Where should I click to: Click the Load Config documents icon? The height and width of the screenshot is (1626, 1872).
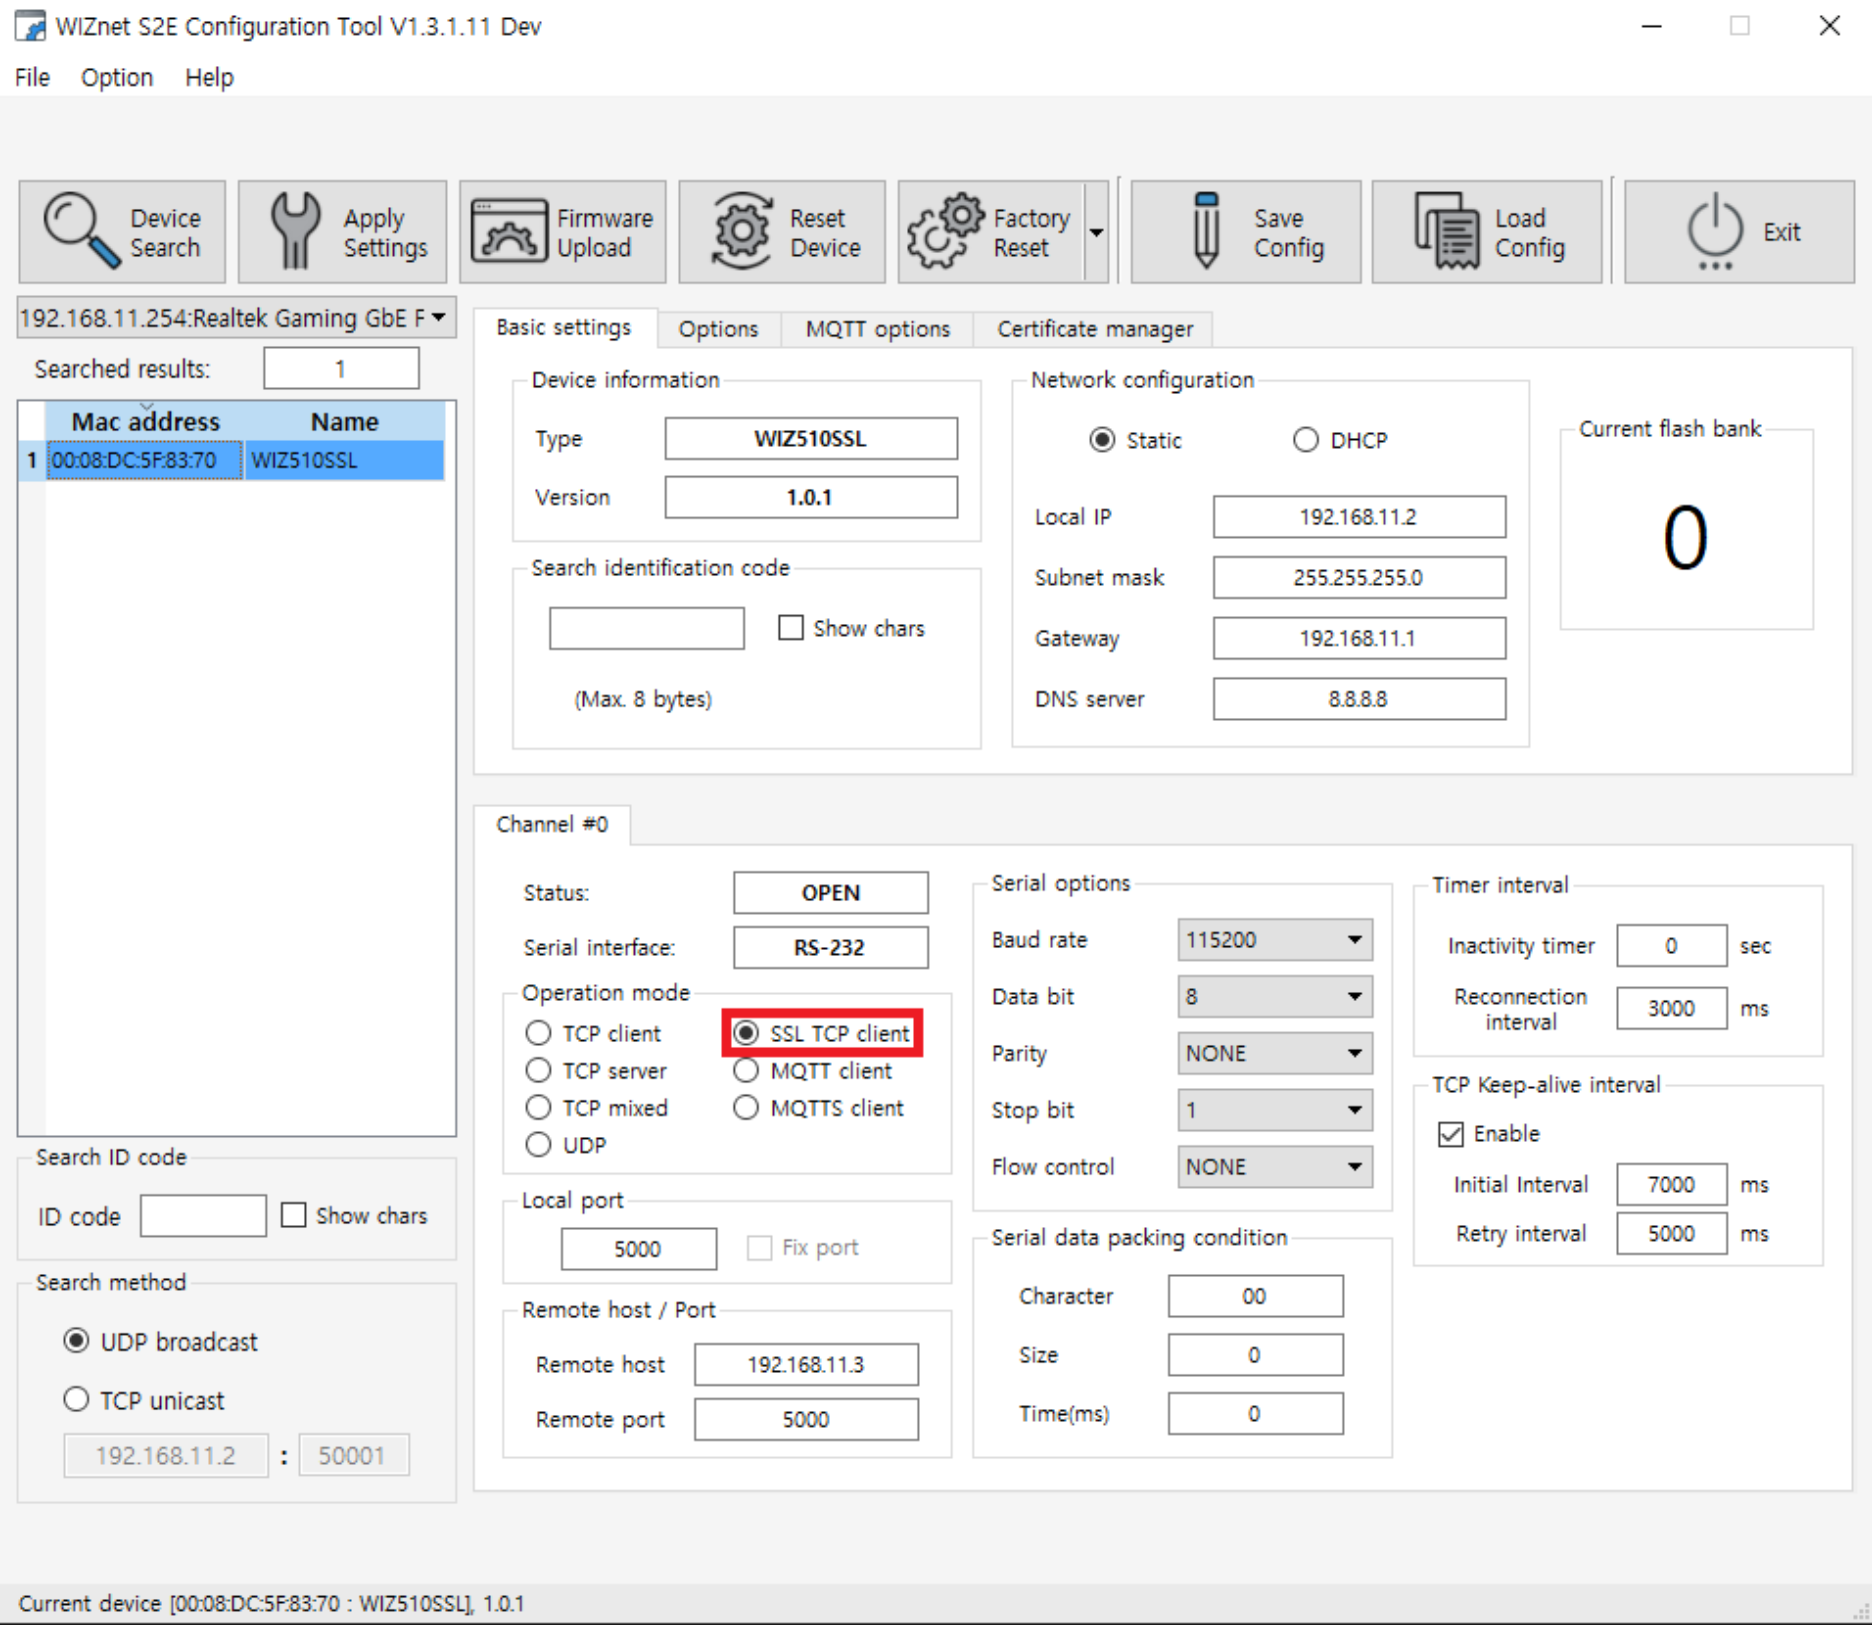1446,231
